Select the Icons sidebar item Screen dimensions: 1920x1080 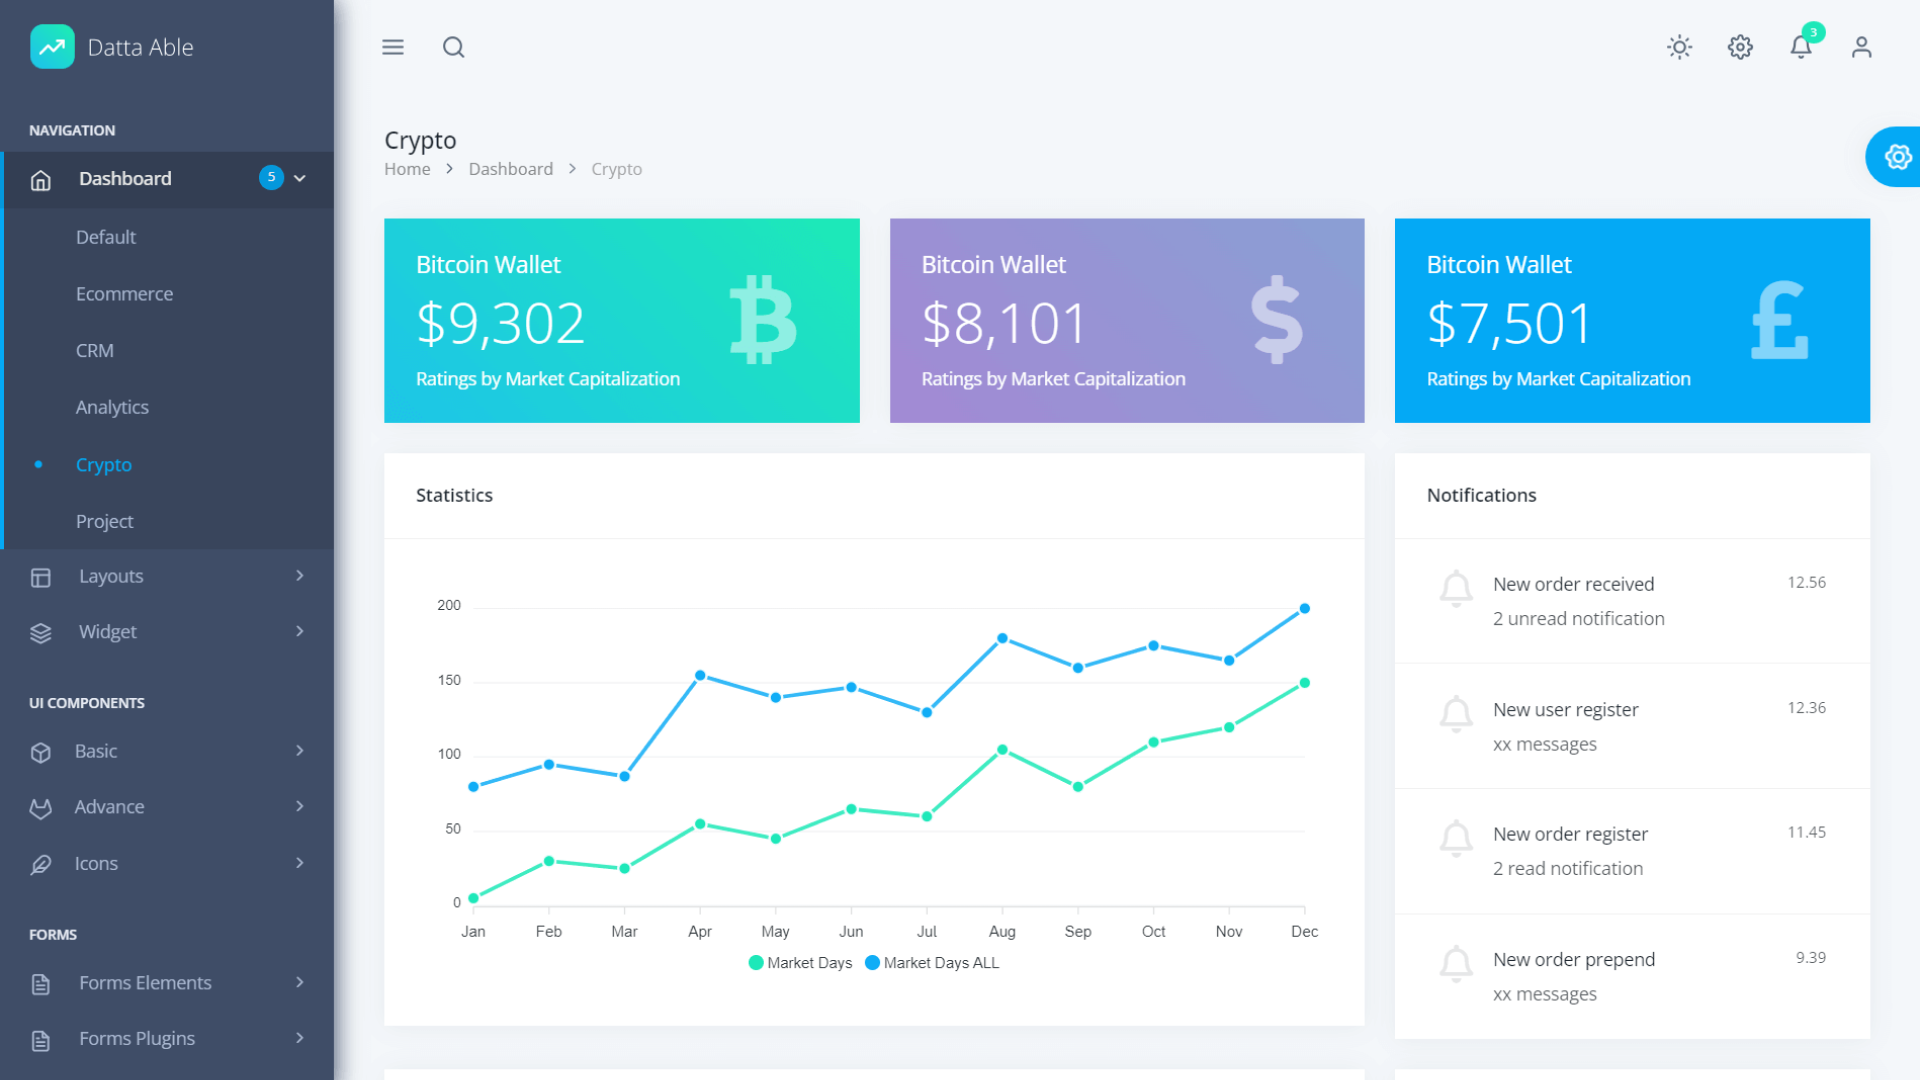[x=96, y=863]
